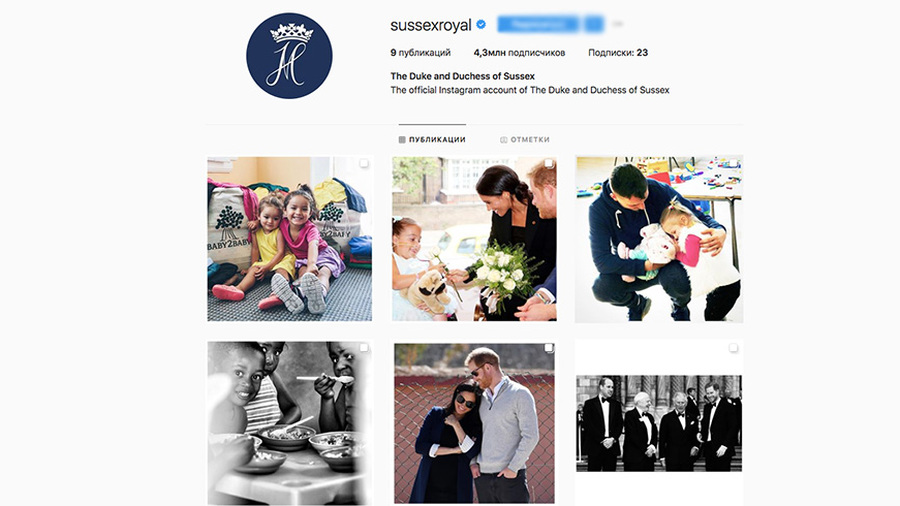The image size is (900, 506).
Task: Open the Подписки: 23 following list
Action: (x=618, y=52)
